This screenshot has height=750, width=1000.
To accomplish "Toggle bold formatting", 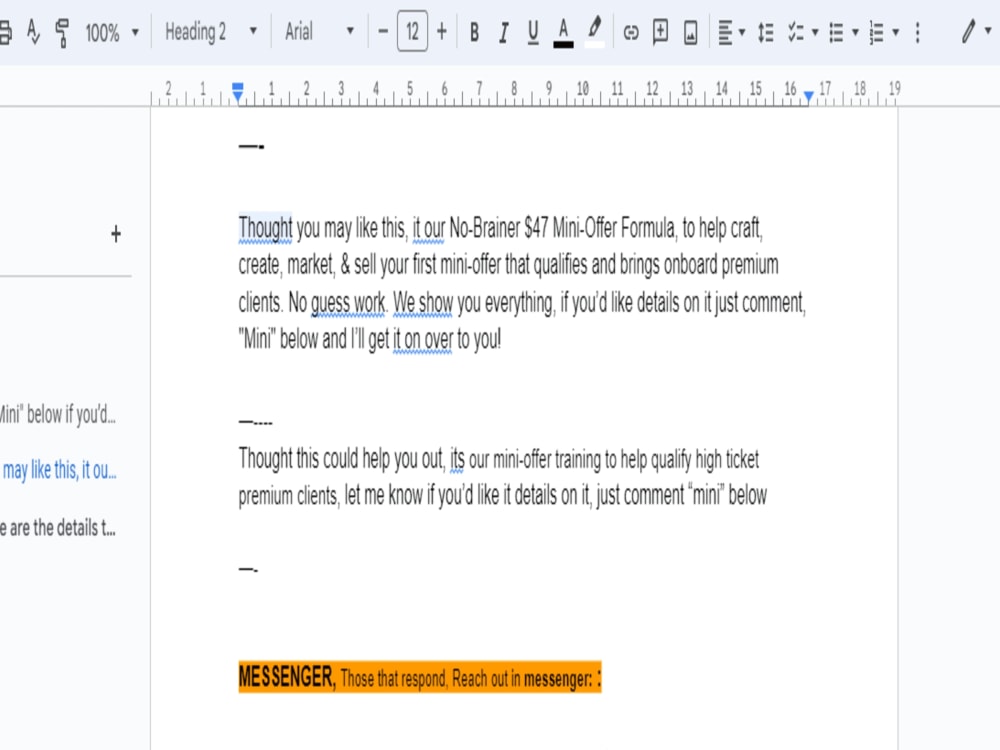I will pos(474,32).
